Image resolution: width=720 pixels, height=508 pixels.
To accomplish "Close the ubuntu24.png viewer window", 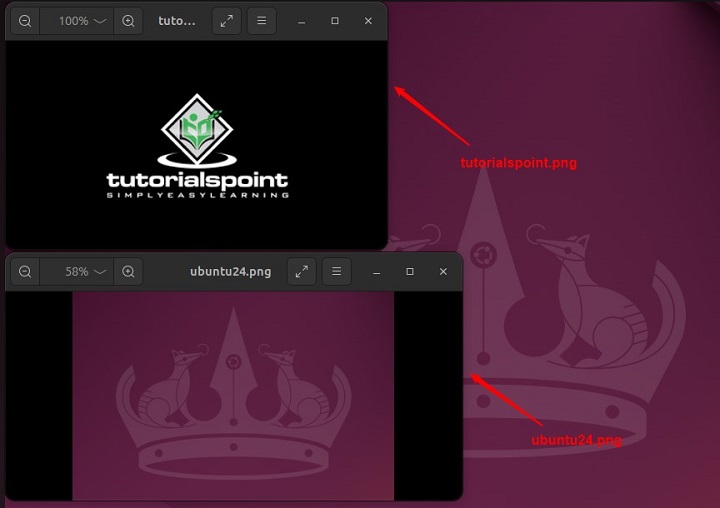I will [443, 271].
